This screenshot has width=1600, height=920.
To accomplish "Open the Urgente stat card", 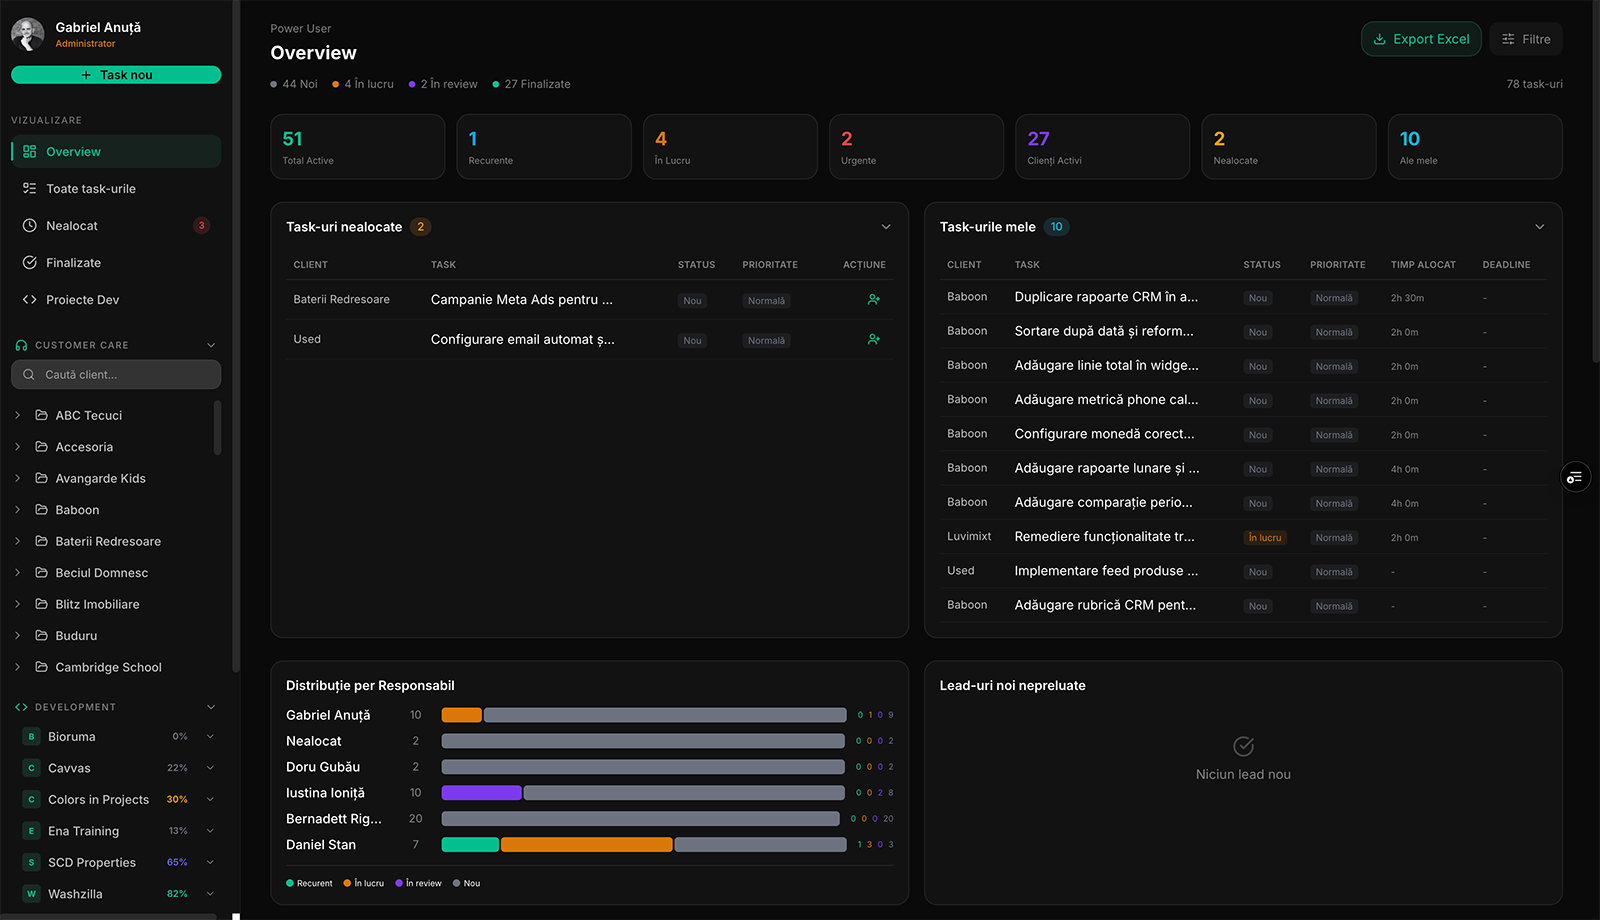I will [x=916, y=147].
